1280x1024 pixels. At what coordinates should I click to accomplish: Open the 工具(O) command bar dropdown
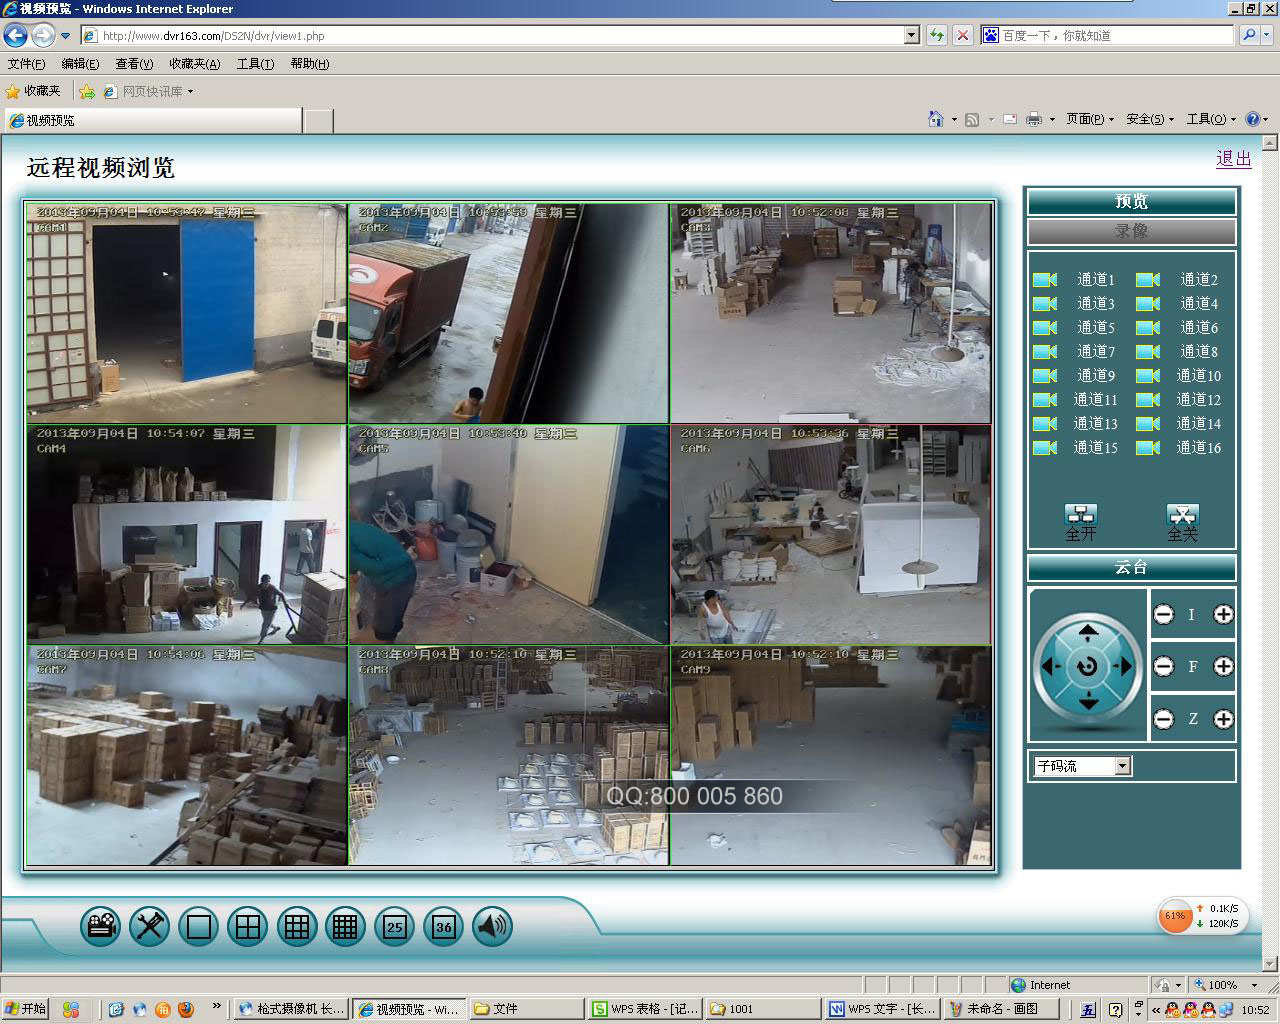1211,119
